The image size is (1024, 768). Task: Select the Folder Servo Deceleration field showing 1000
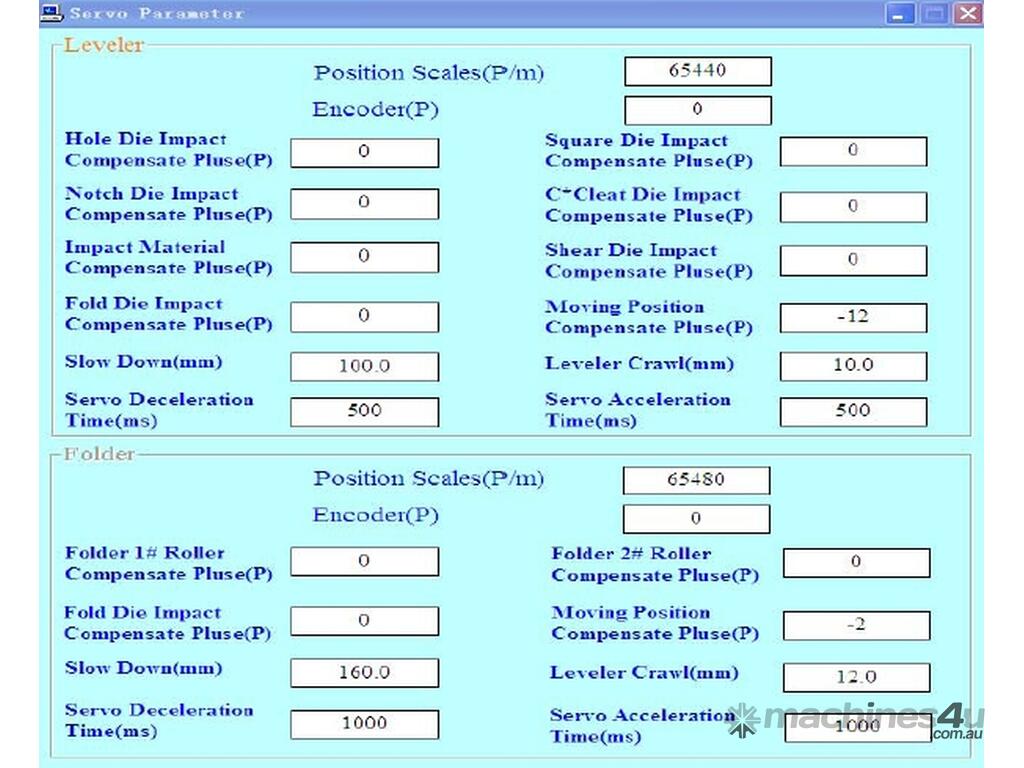click(x=364, y=724)
